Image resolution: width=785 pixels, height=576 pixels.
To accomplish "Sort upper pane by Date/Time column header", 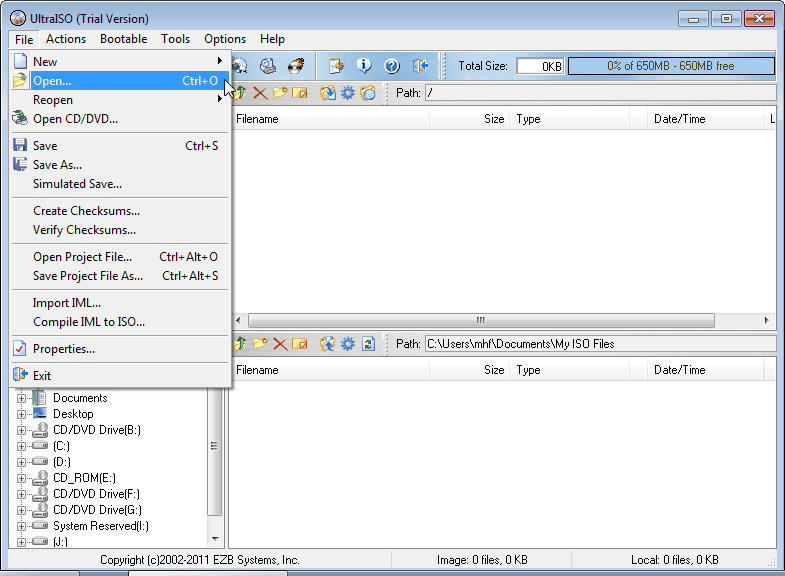I will click(679, 119).
